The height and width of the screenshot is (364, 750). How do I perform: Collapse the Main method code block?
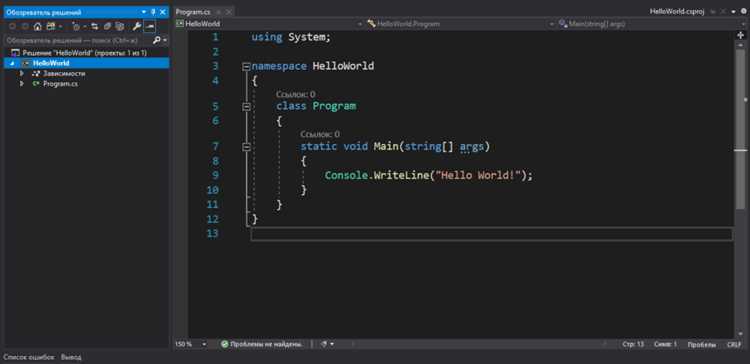click(x=246, y=147)
